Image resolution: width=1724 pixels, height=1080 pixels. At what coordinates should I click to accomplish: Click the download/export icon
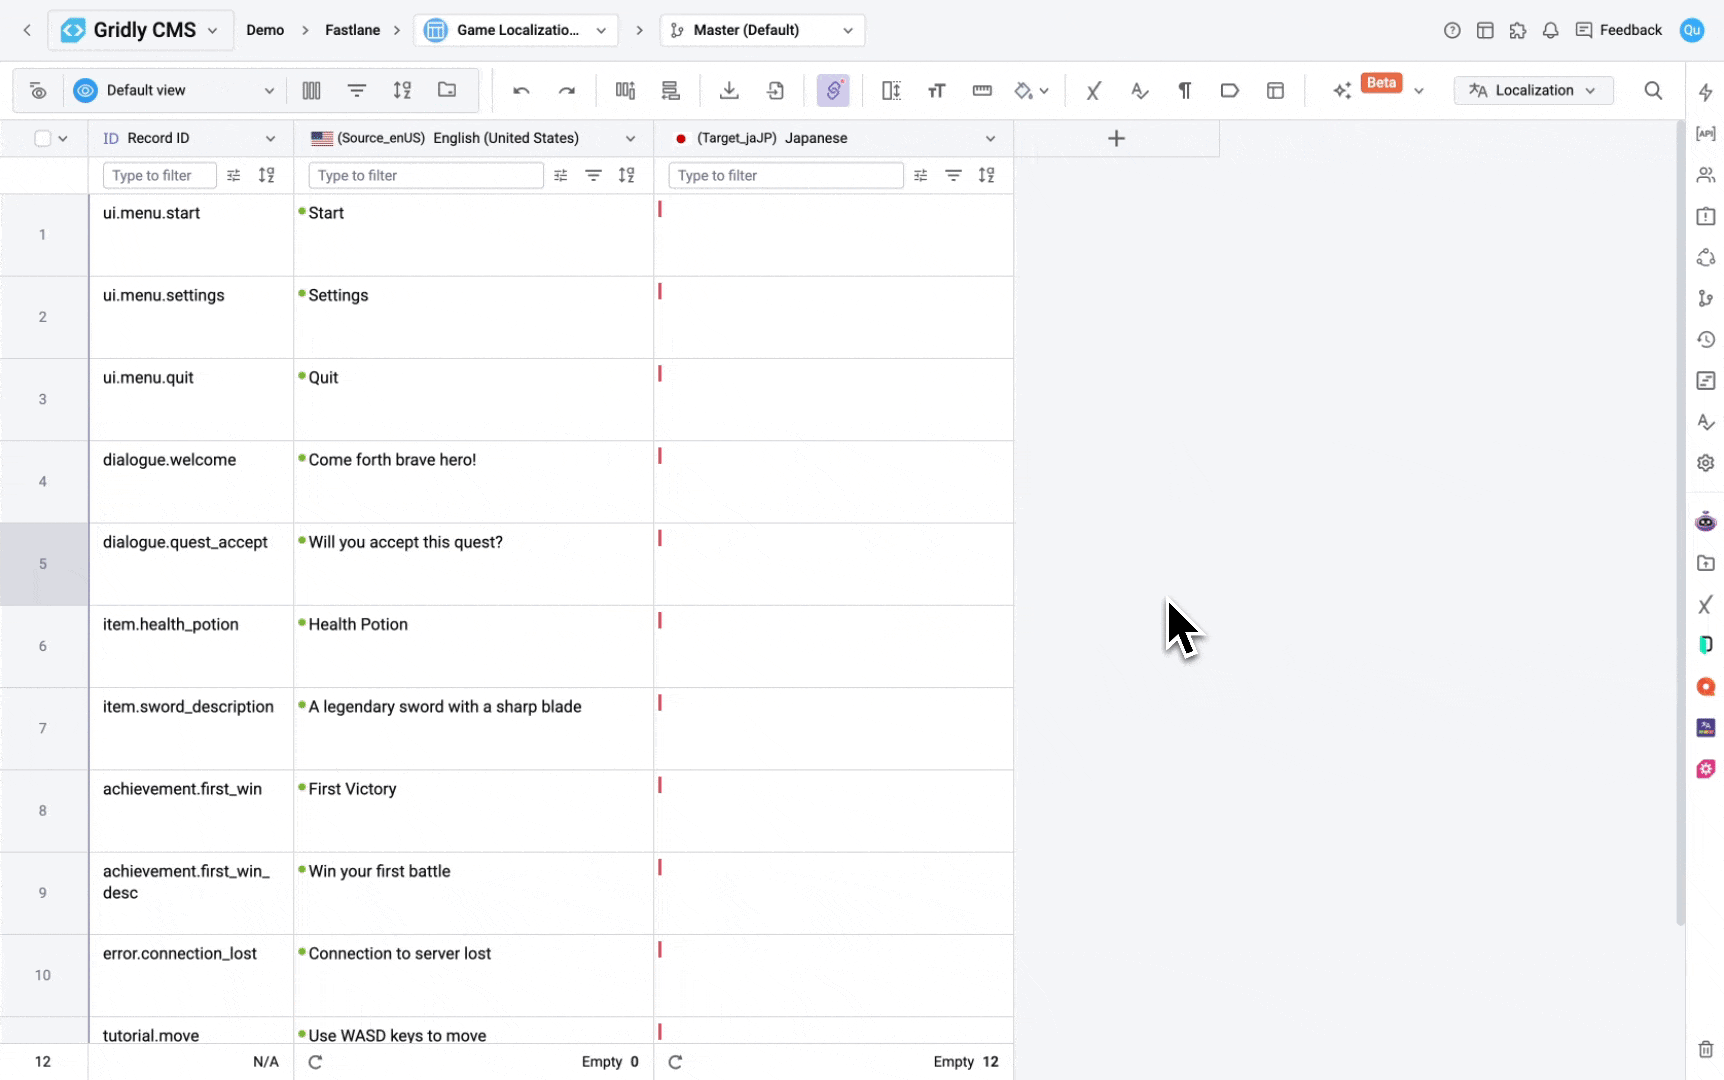[x=729, y=91]
